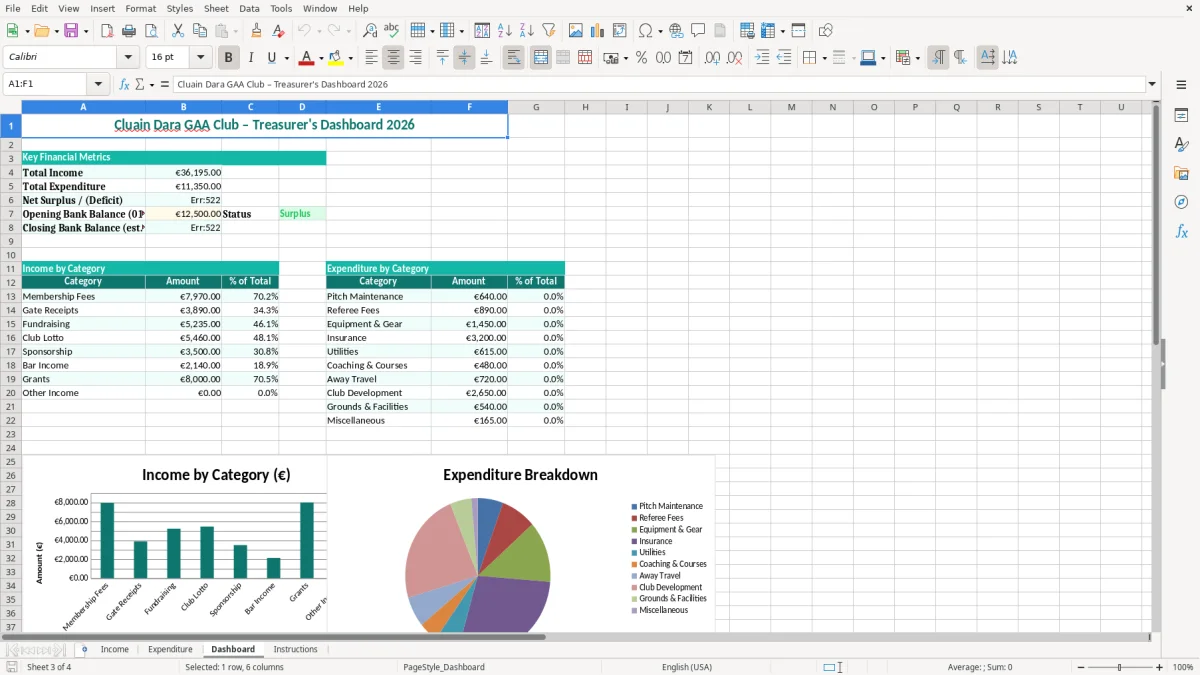
Task: Toggle Center Horizontally alignment
Action: coord(393,58)
